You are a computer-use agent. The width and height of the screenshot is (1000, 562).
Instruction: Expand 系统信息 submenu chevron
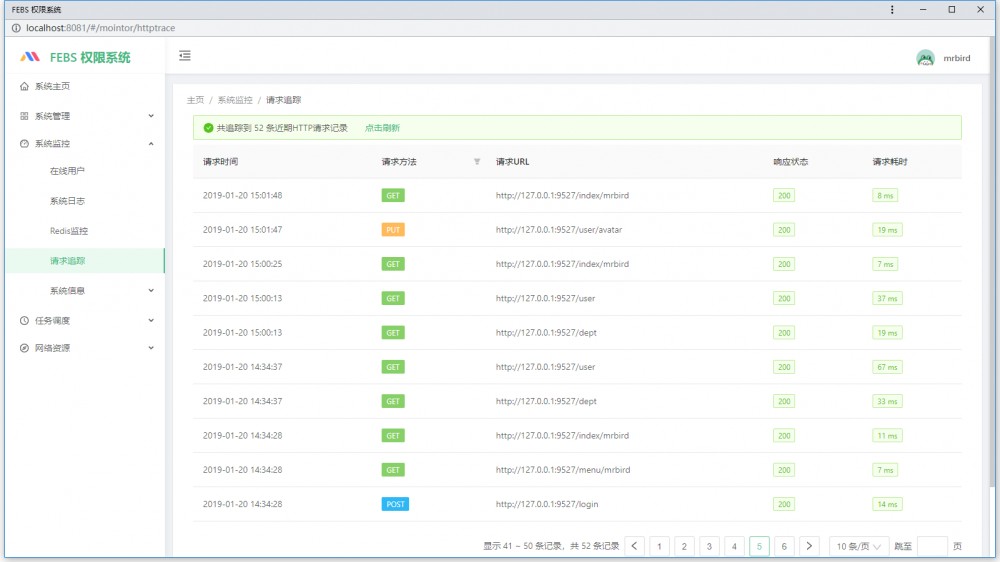pyautogui.click(x=151, y=290)
